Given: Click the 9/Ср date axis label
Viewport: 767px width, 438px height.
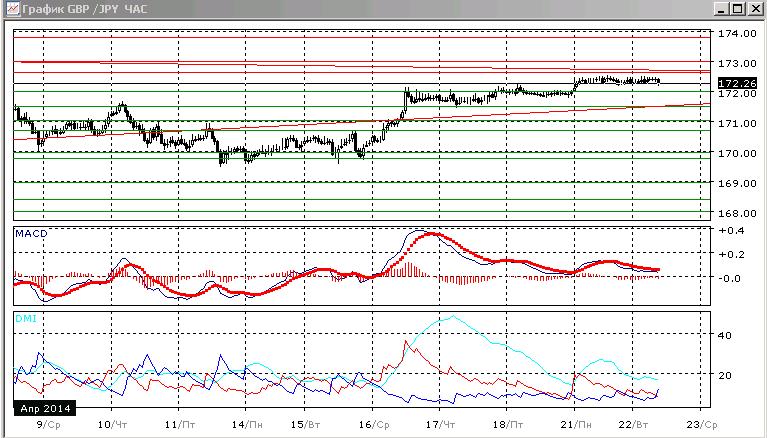Looking at the screenshot, I should 49,425.
